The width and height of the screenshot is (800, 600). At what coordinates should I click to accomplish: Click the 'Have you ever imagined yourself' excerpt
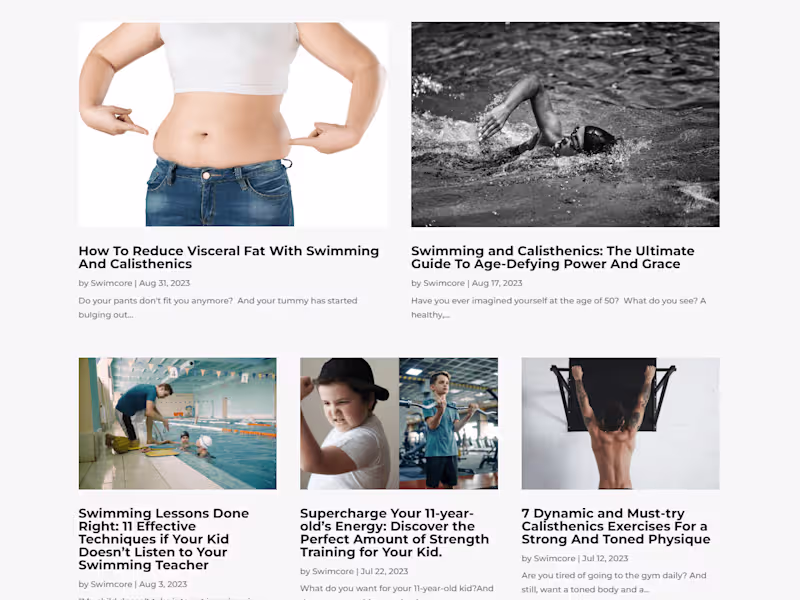coord(559,308)
